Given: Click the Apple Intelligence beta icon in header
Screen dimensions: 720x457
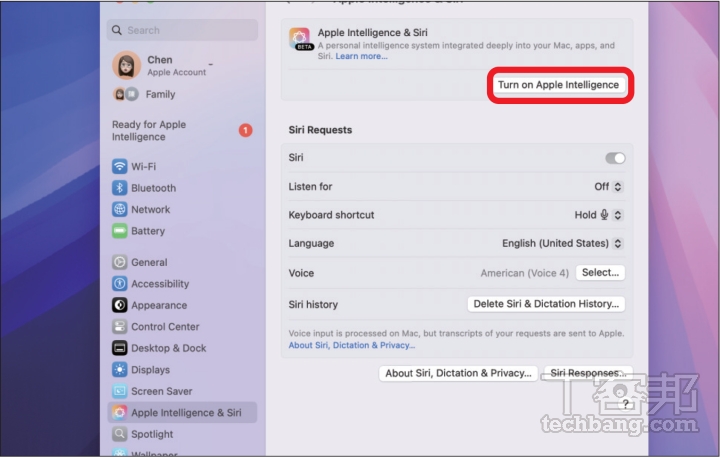Looking at the screenshot, I should click(300, 39).
